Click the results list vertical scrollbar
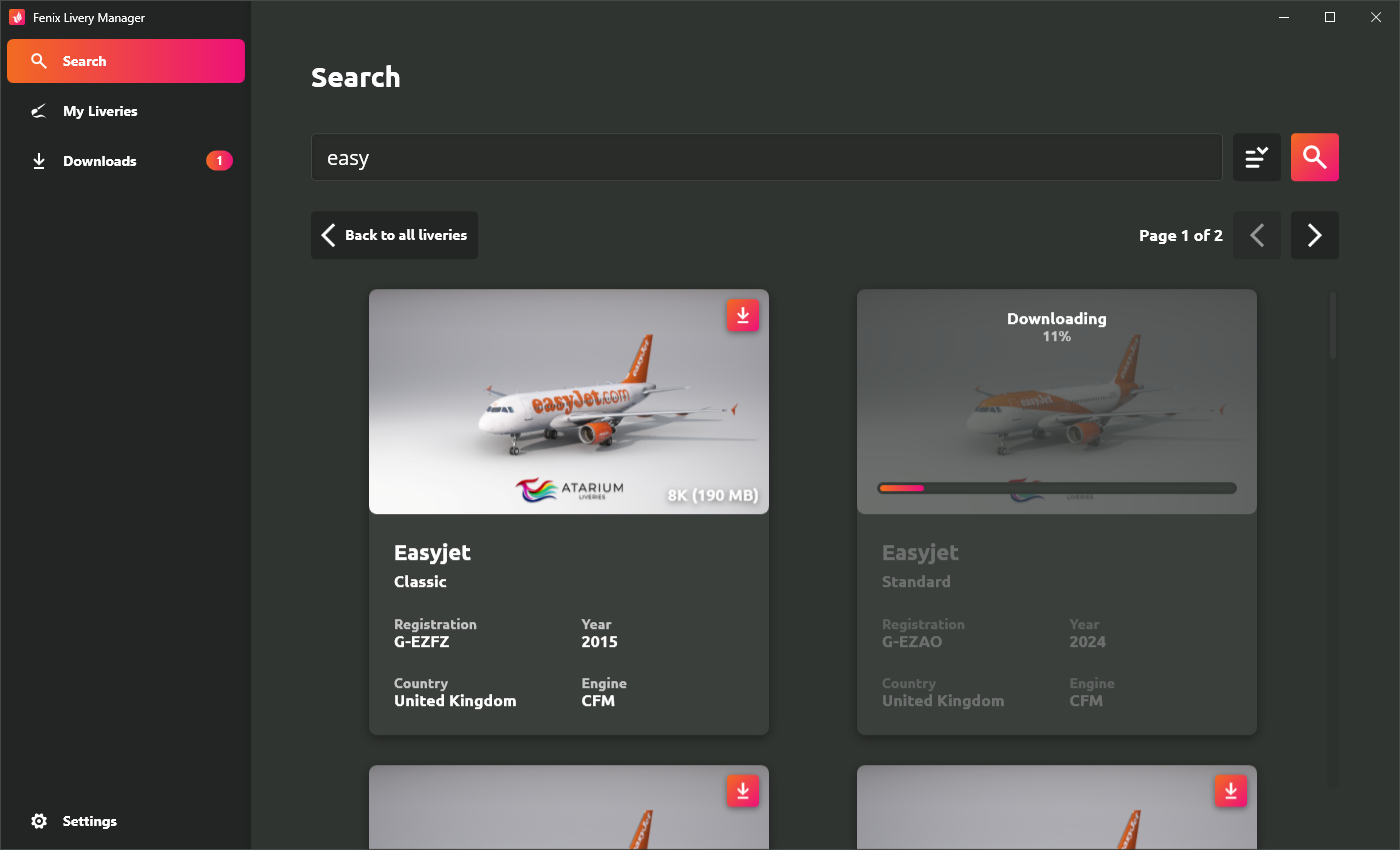Viewport: 1400px width, 850px height. pos(1332,326)
